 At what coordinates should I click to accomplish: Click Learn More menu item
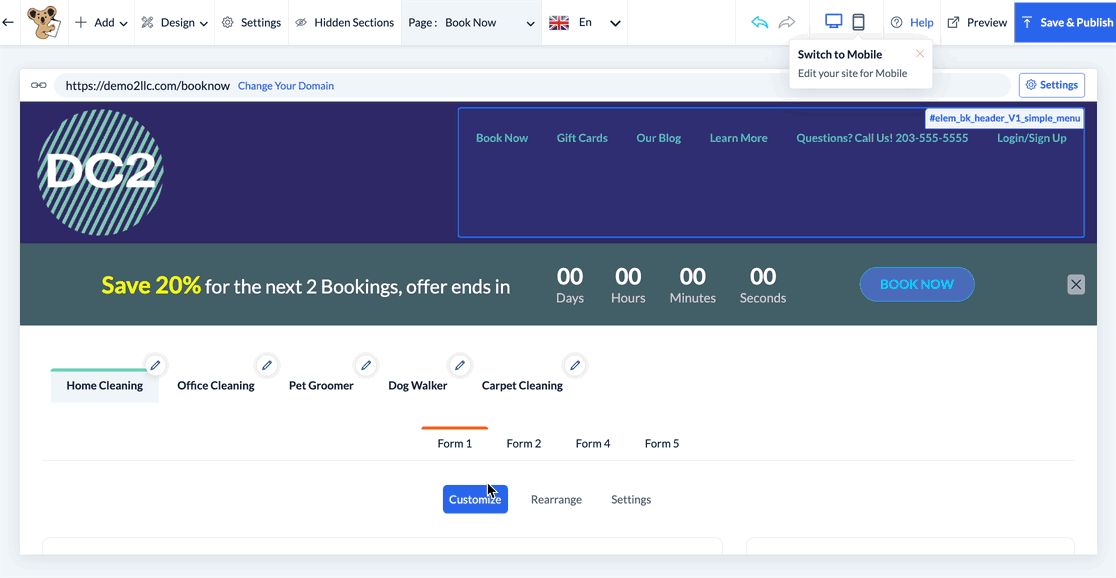click(x=738, y=138)
